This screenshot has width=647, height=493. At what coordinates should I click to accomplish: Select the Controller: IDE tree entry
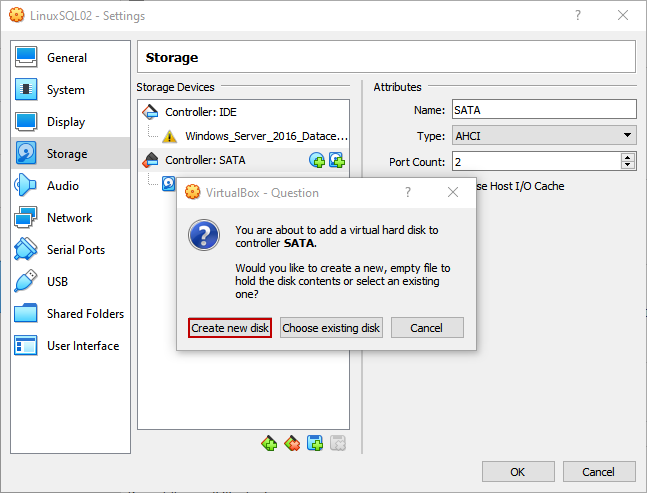click(x=200, y=112)
